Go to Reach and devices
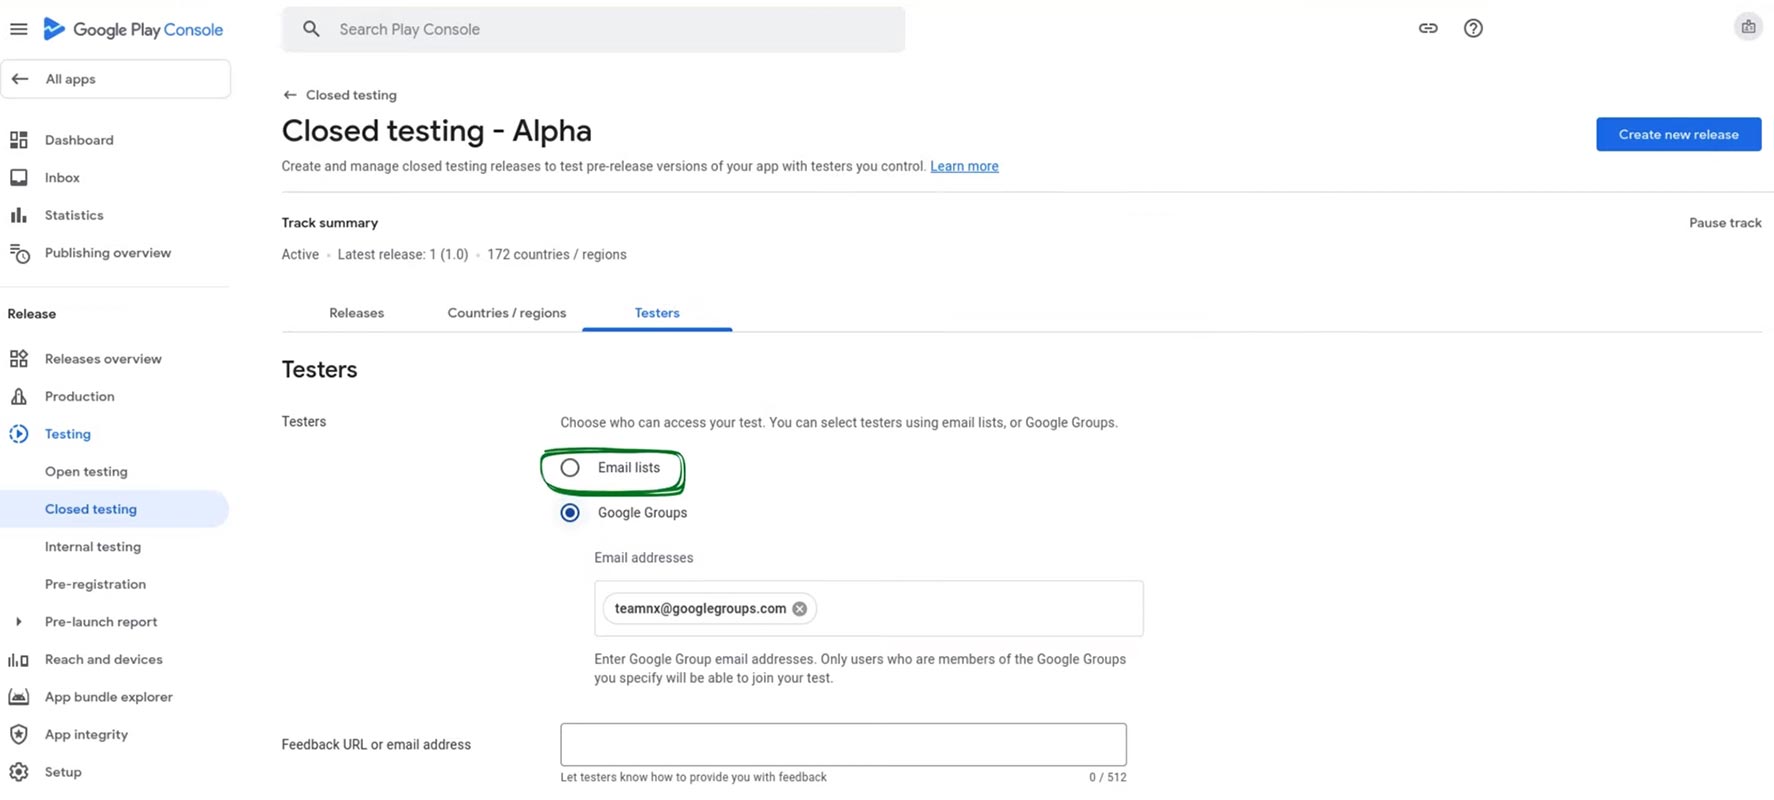 point(104,660)
